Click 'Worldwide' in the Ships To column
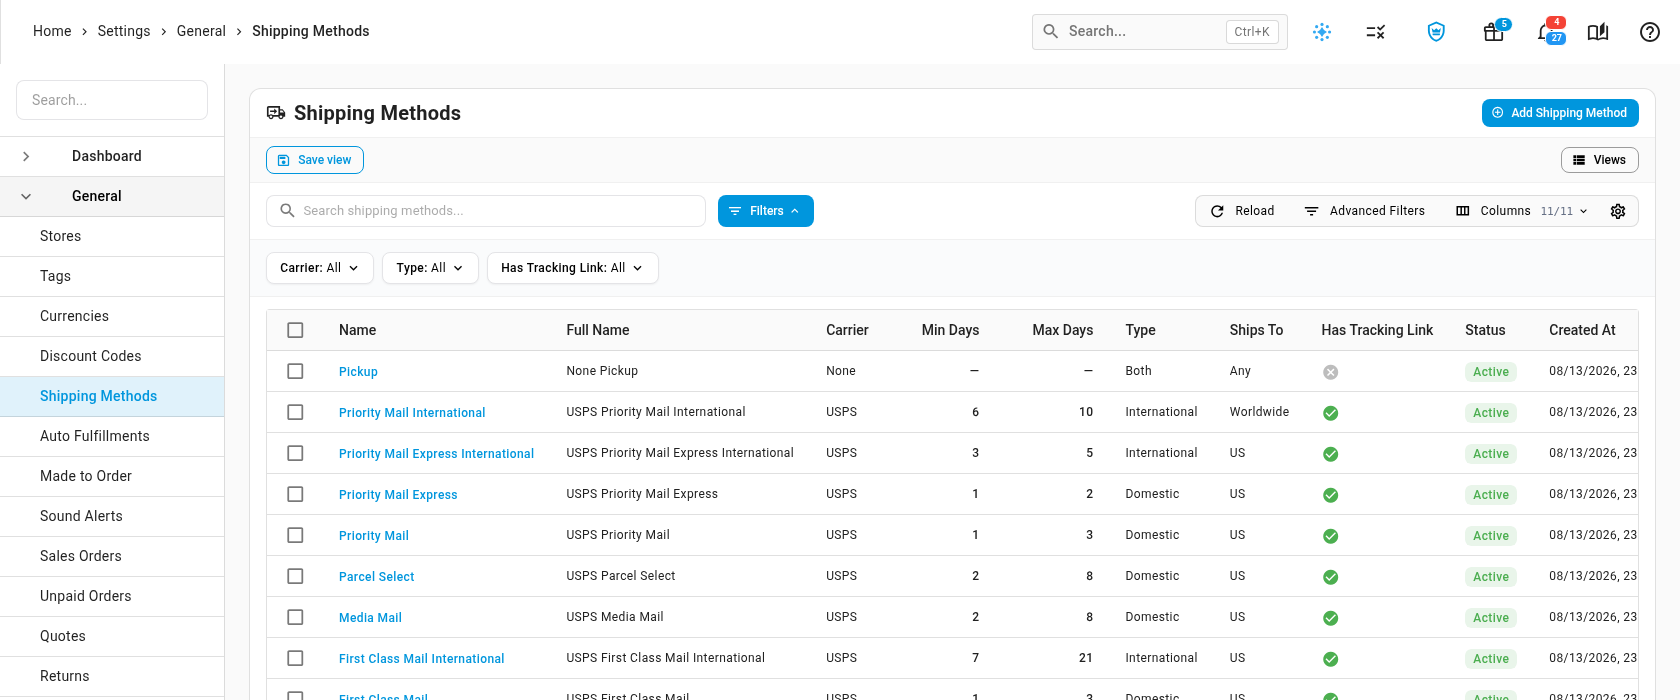The width and height of the screenshot is (1680, 700). pos(1259,412)
